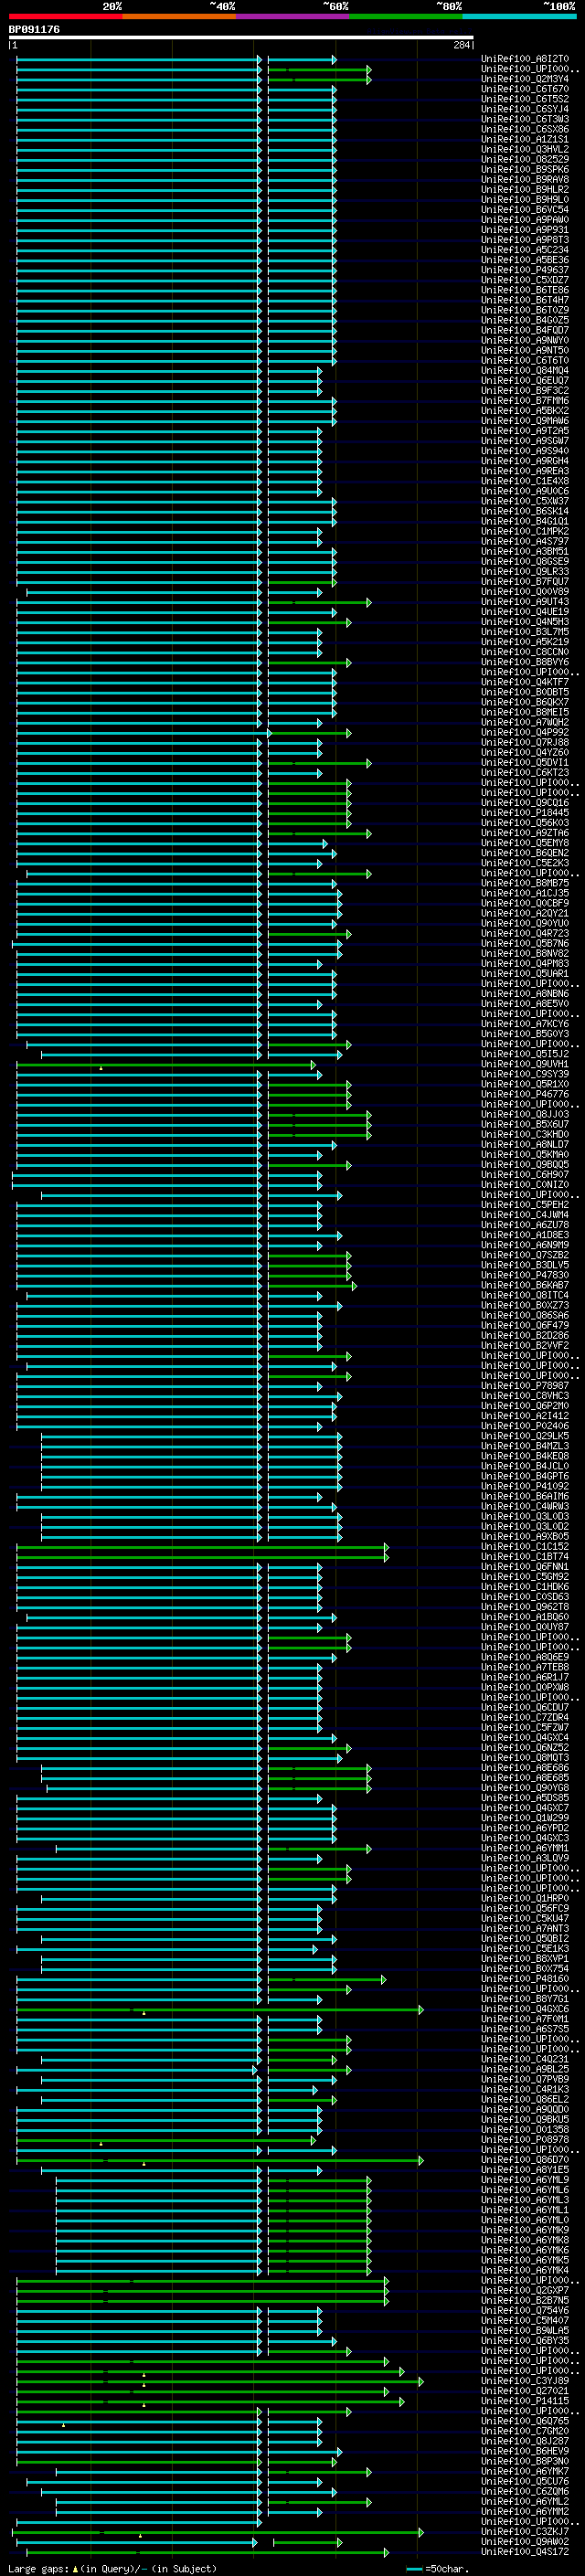Click label UniRef100_B5X6U7
The height and width of the screenshot is (2576, 585).
pos(525,1125)
